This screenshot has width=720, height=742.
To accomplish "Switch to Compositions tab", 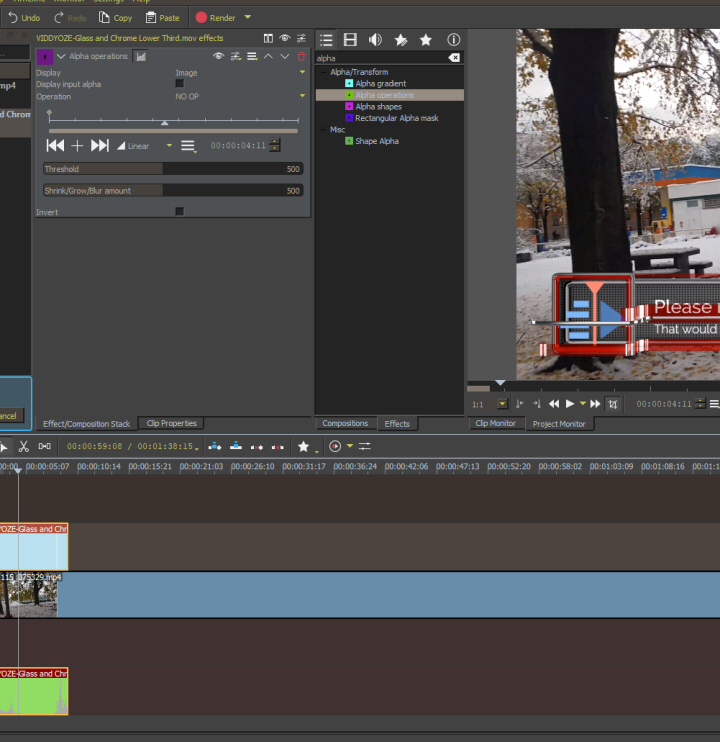I will coord(345,423).
